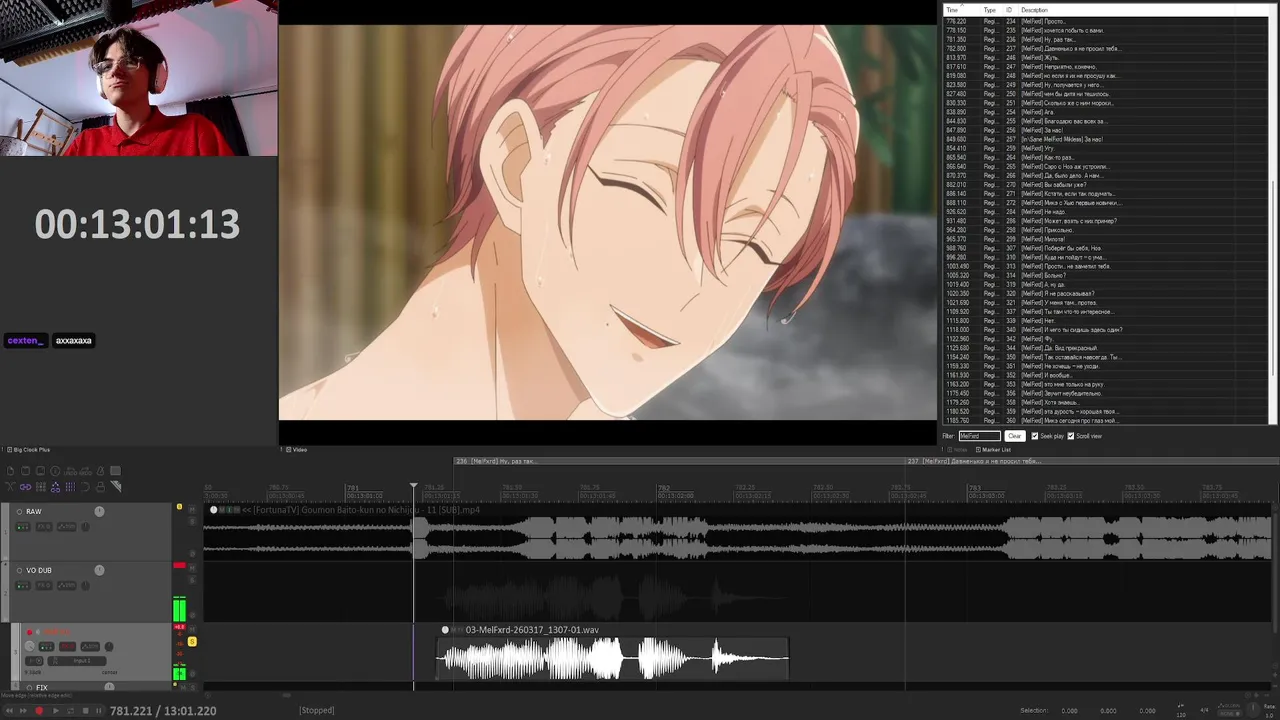Screen dimensions: 1280x720
Task: Sort marker list by Type column
Action: tap(989, 10)
